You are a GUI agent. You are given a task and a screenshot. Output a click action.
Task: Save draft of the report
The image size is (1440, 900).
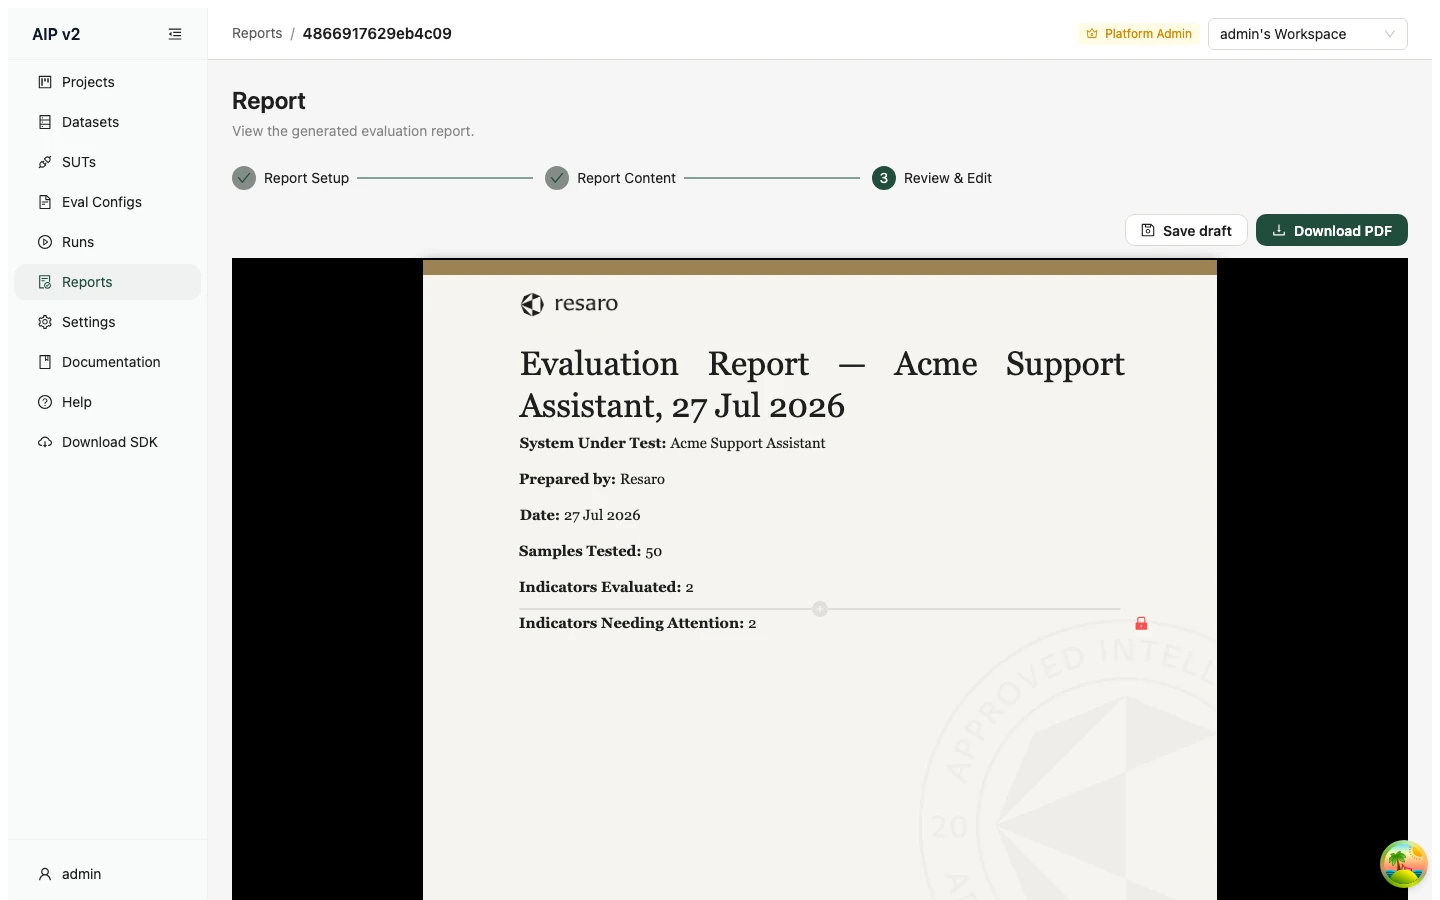(x=1186, y=230)
